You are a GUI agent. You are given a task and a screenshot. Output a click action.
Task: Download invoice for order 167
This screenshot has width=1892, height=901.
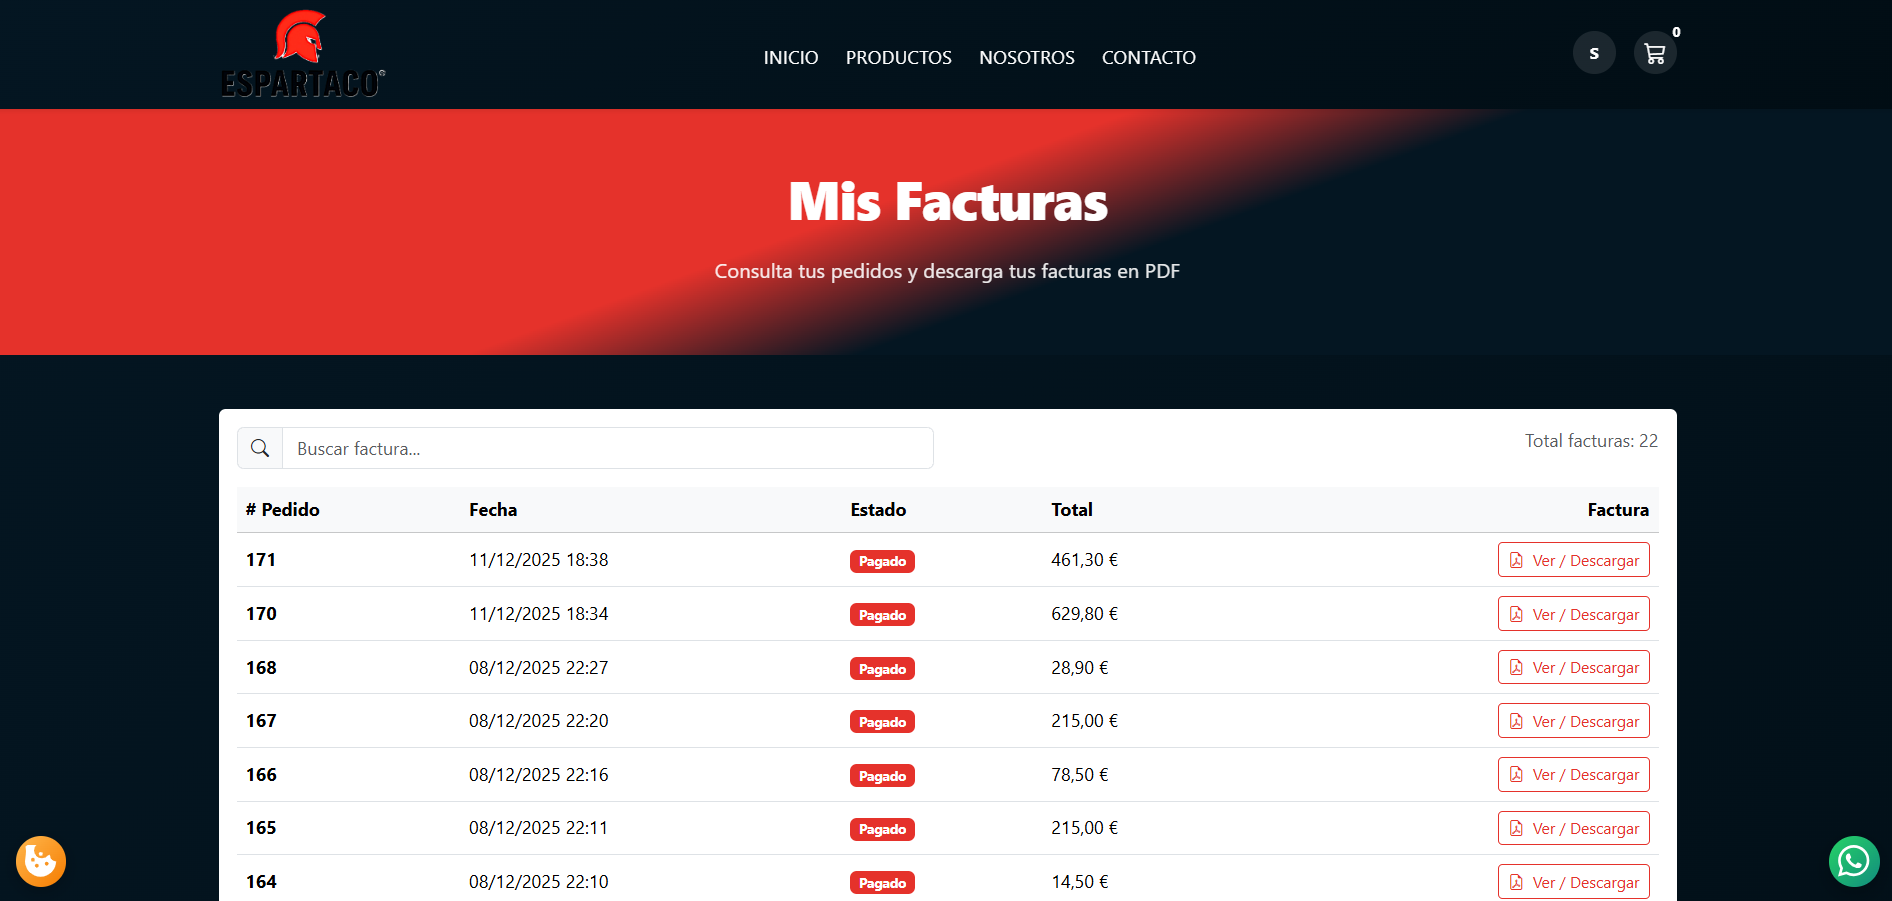click(x=1574, y=721)
